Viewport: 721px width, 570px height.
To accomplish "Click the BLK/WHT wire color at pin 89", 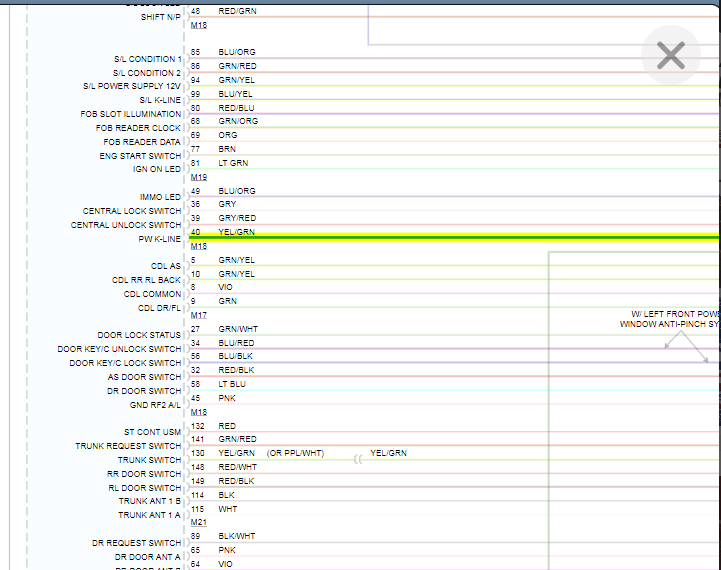I will pyautogui.click(x=236, y=536).
